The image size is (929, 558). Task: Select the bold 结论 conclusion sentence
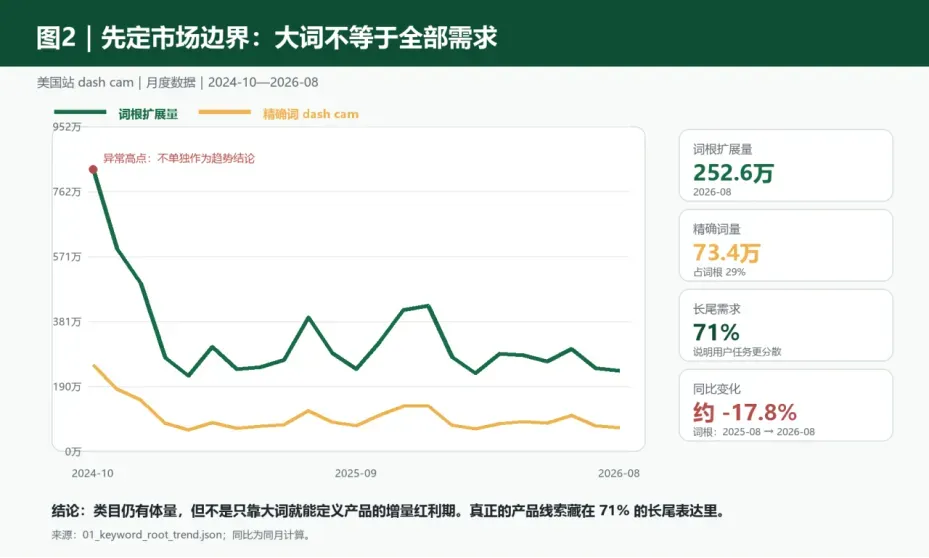[388, 511]
